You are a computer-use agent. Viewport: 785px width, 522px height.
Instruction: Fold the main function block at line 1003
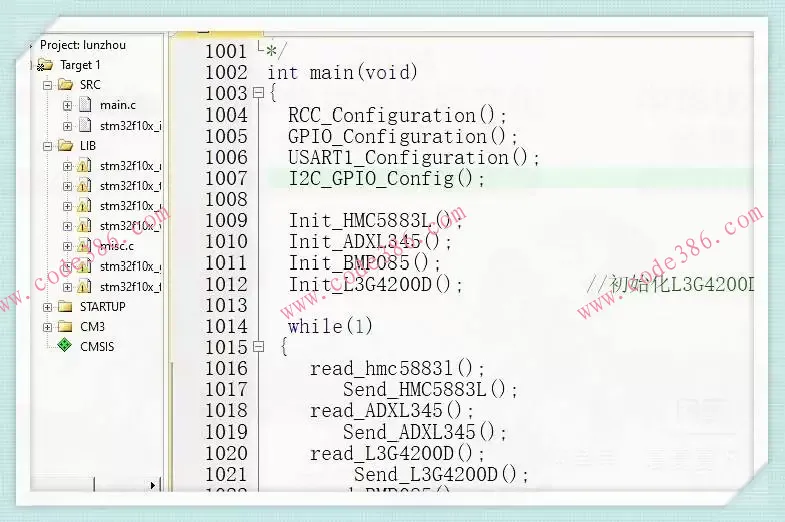click(258, 94)
